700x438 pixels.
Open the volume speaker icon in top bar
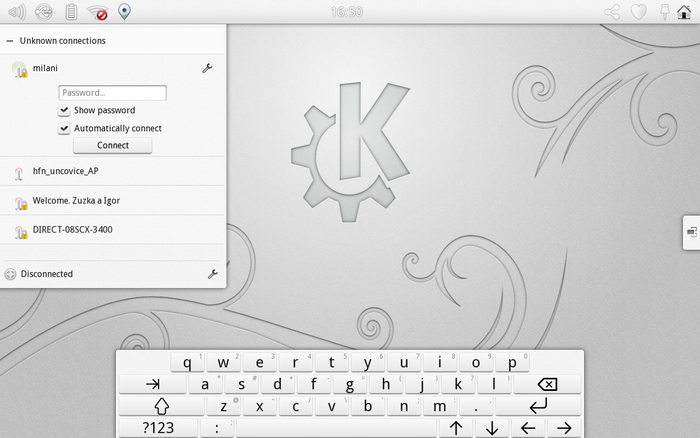pyautogui.click(x=17, y=12)
